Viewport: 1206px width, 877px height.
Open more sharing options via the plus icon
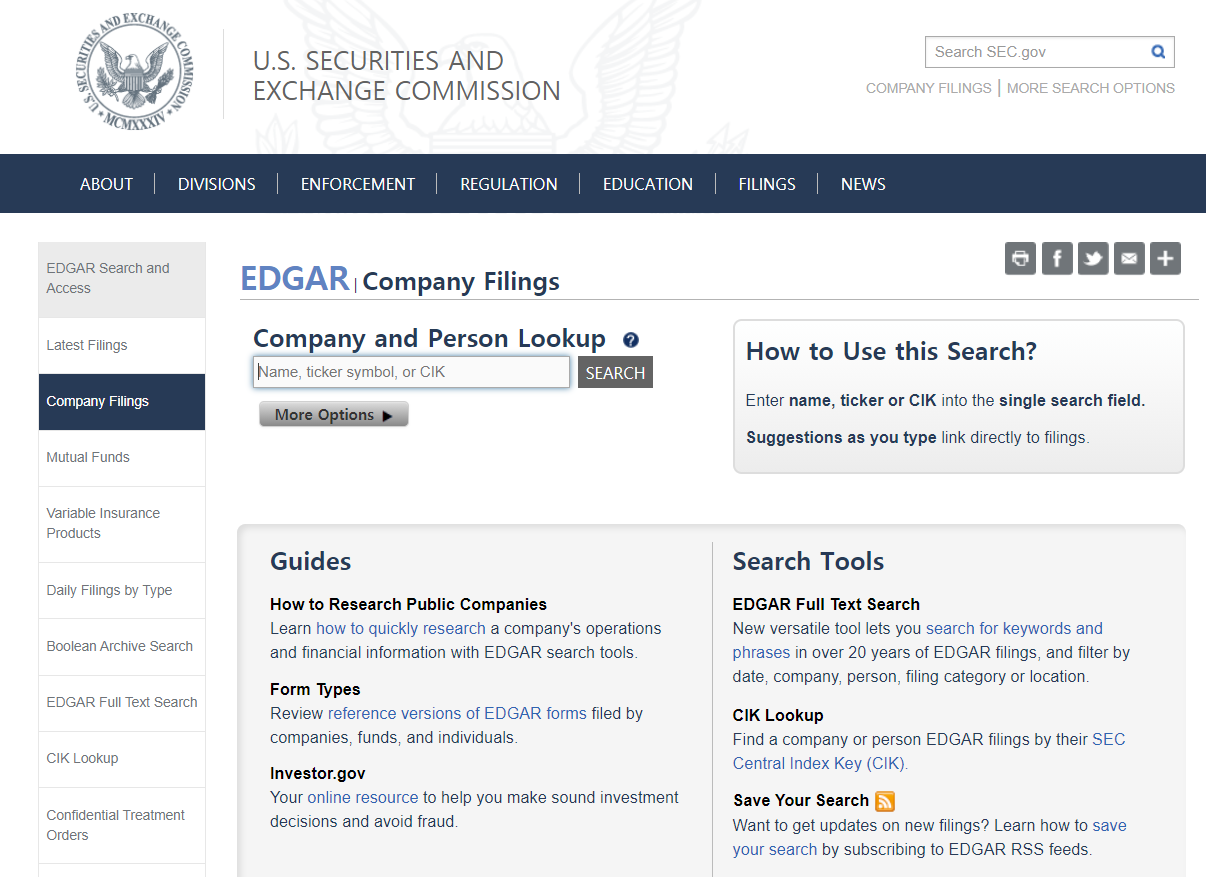(x=1164, y=258)
